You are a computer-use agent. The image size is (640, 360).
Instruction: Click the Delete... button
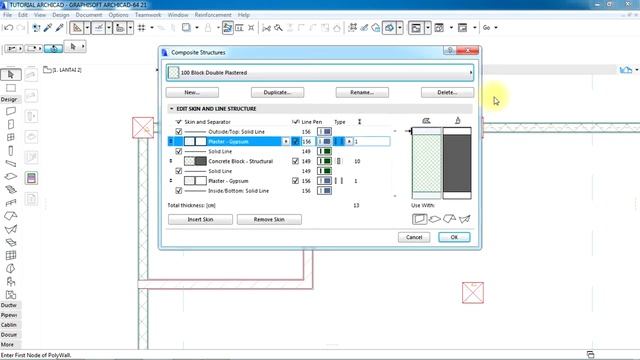(x=447, y=93)
